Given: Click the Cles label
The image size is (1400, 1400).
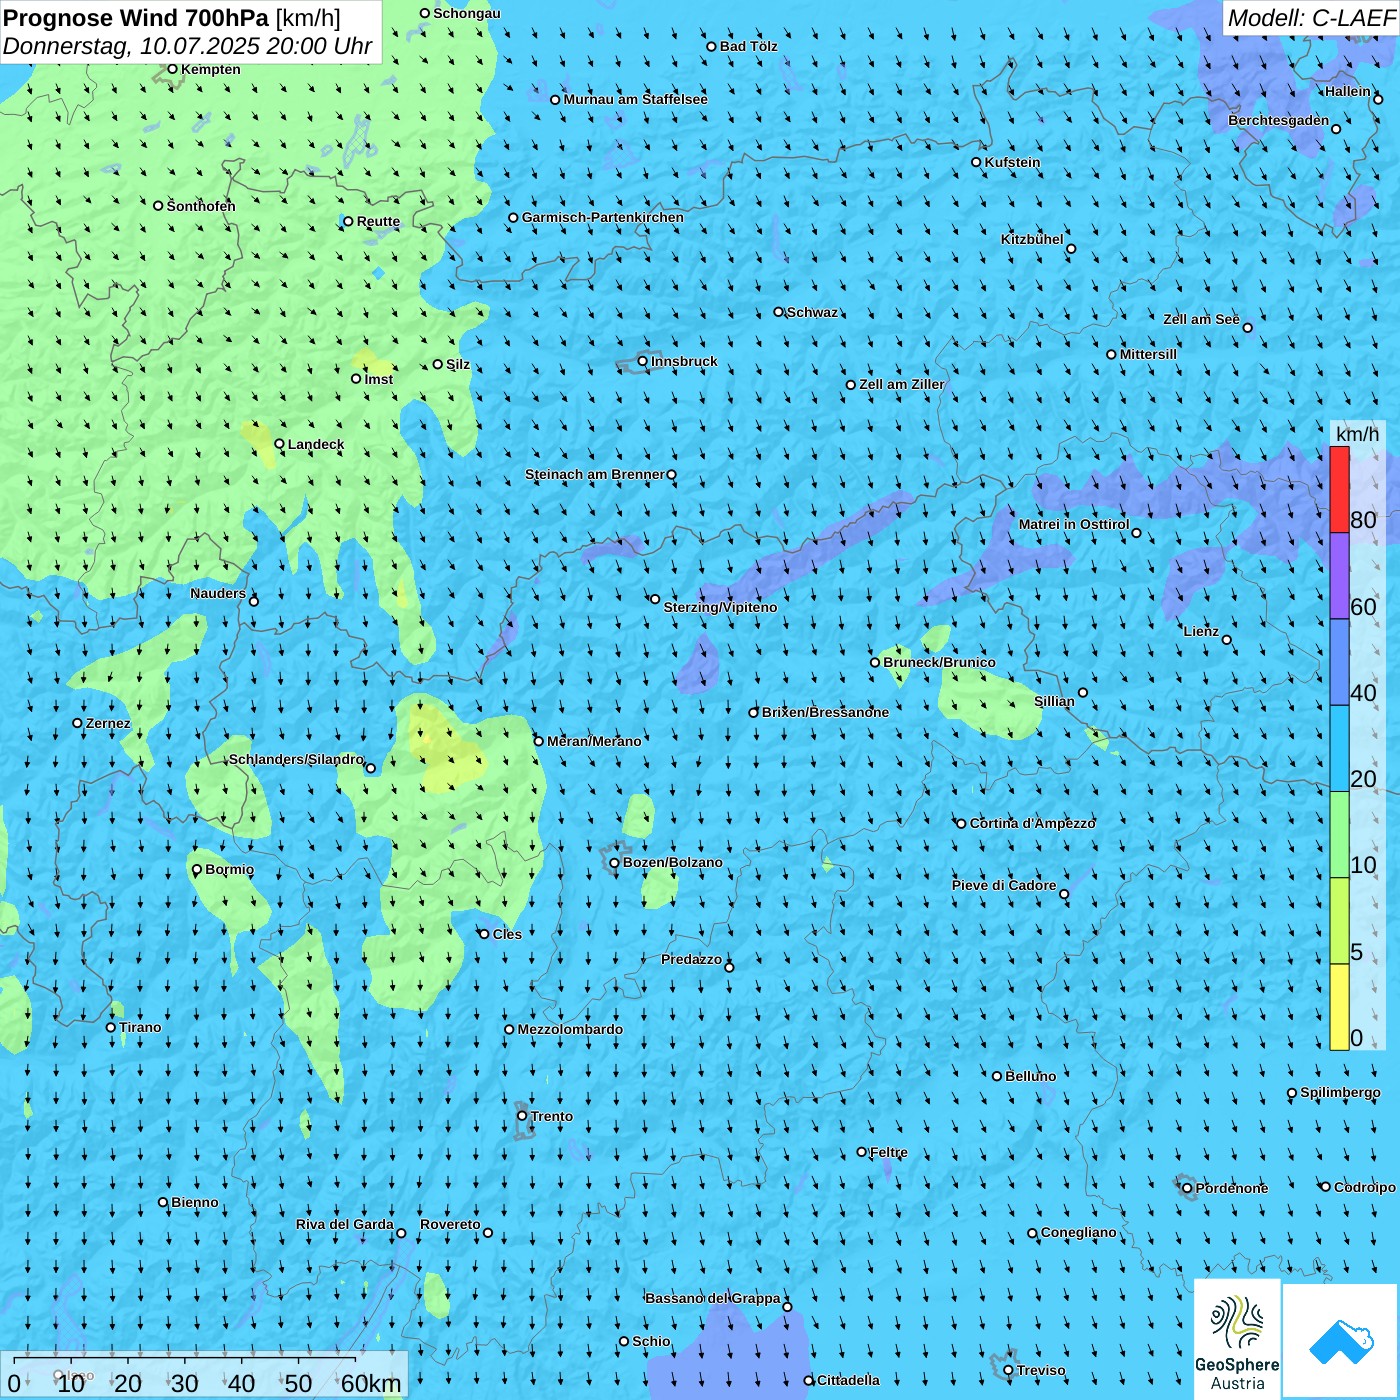Looking at the screenshot, I should [x=507, y=934].
